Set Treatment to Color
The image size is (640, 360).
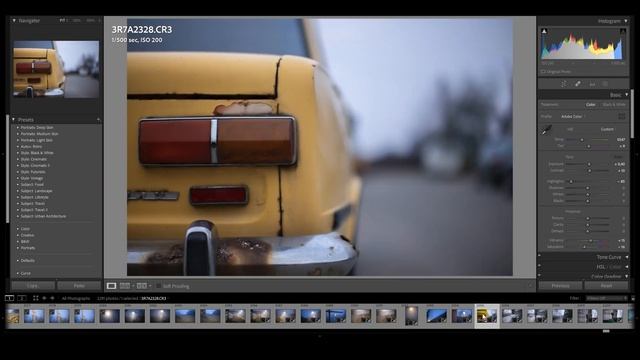pyautogui.click(x=590, y=104)
